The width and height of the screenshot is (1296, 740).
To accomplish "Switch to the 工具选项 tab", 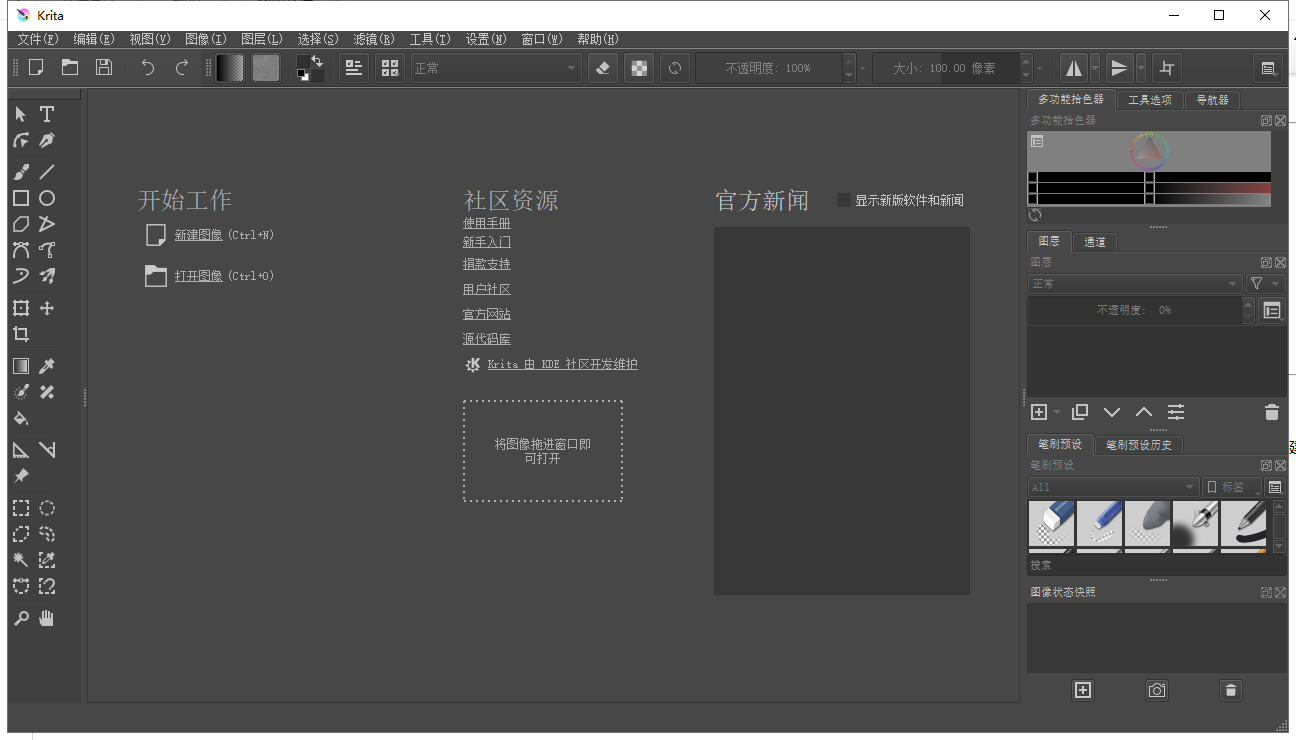I will point(1149,100).
